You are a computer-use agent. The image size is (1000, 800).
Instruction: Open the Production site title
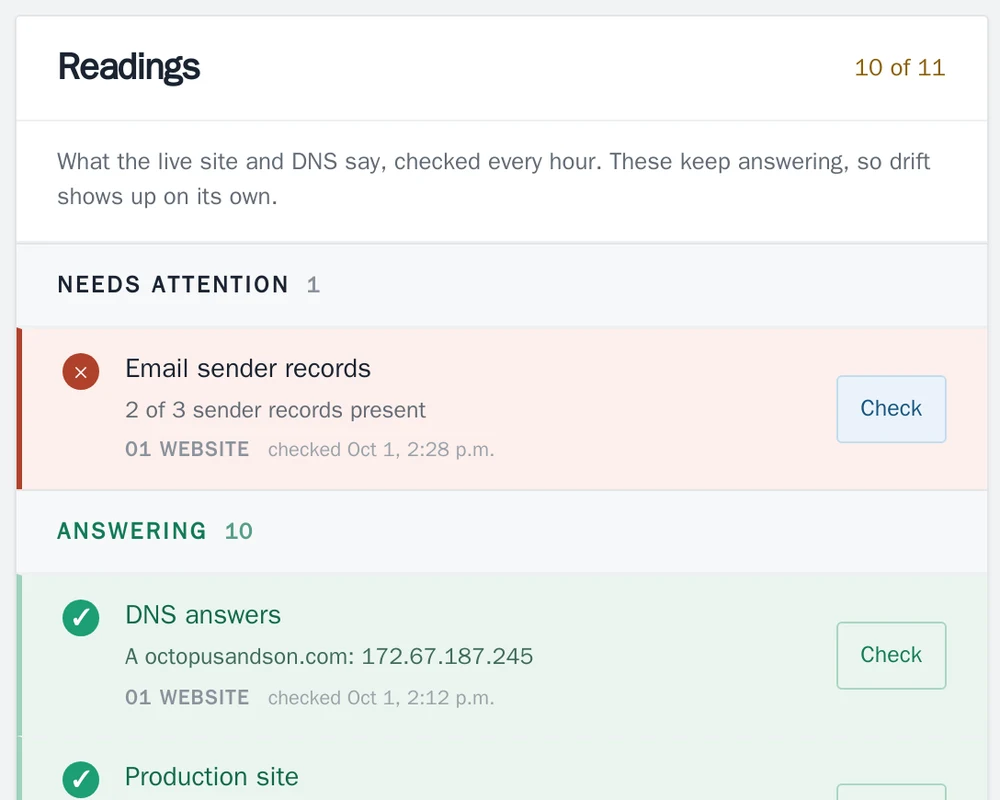coord(212,776)
